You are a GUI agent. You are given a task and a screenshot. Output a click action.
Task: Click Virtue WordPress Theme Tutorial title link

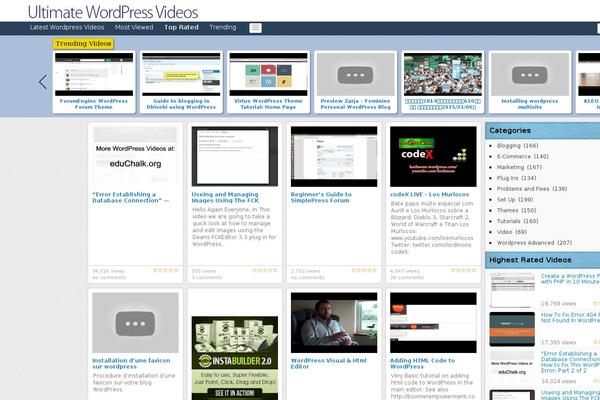click(268, 104)
